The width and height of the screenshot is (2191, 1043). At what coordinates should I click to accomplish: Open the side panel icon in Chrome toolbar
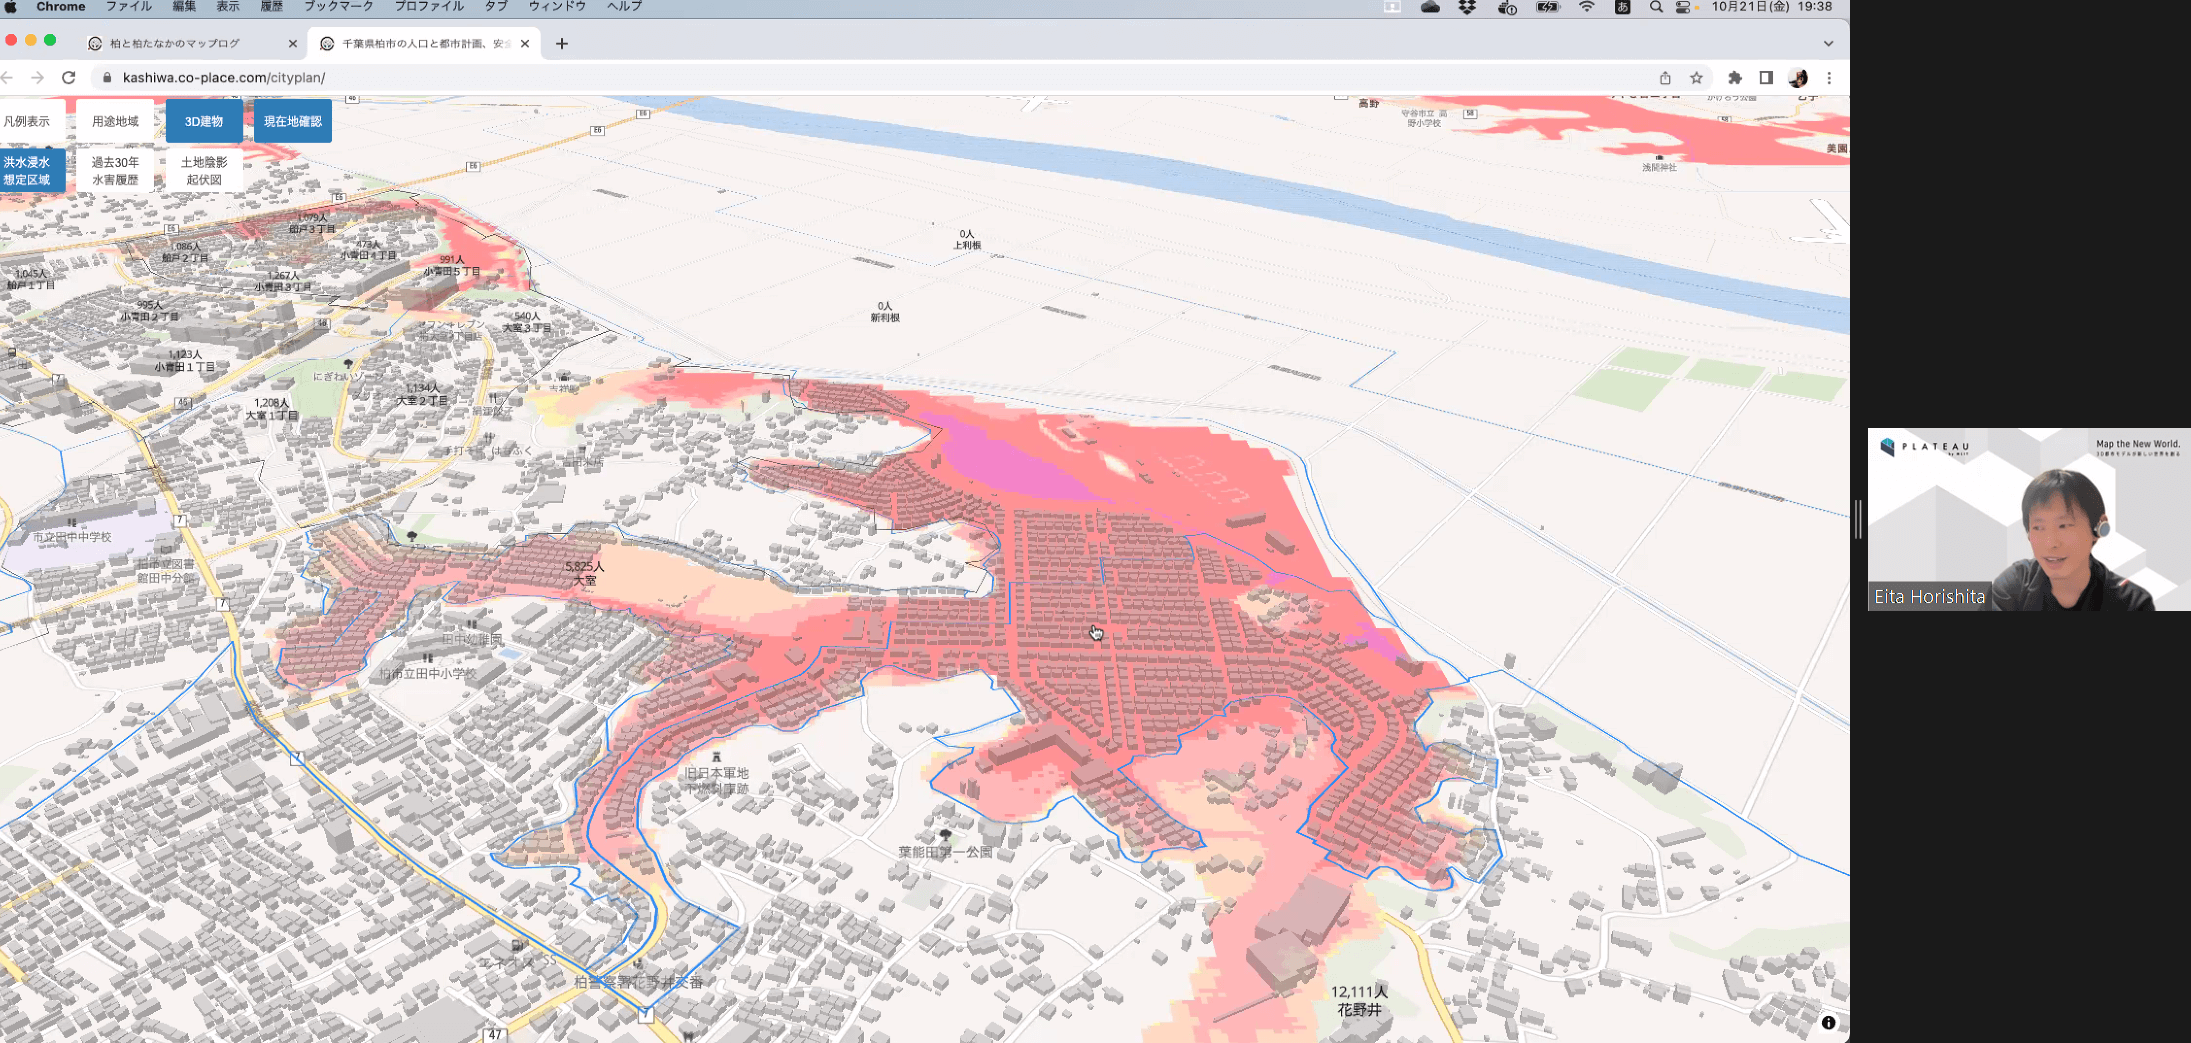tap(1766, 78)
